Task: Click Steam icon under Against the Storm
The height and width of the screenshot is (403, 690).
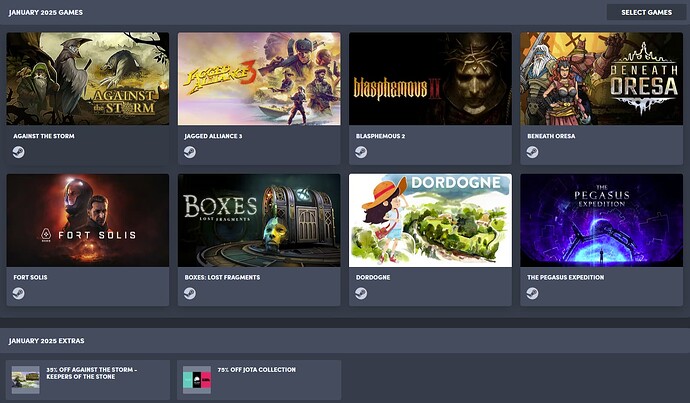Action: (18, 152)
